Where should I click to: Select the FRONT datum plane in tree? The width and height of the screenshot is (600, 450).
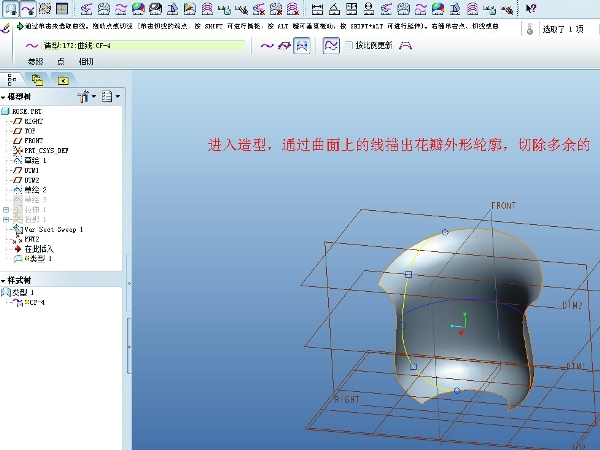[x=32, y=140]
